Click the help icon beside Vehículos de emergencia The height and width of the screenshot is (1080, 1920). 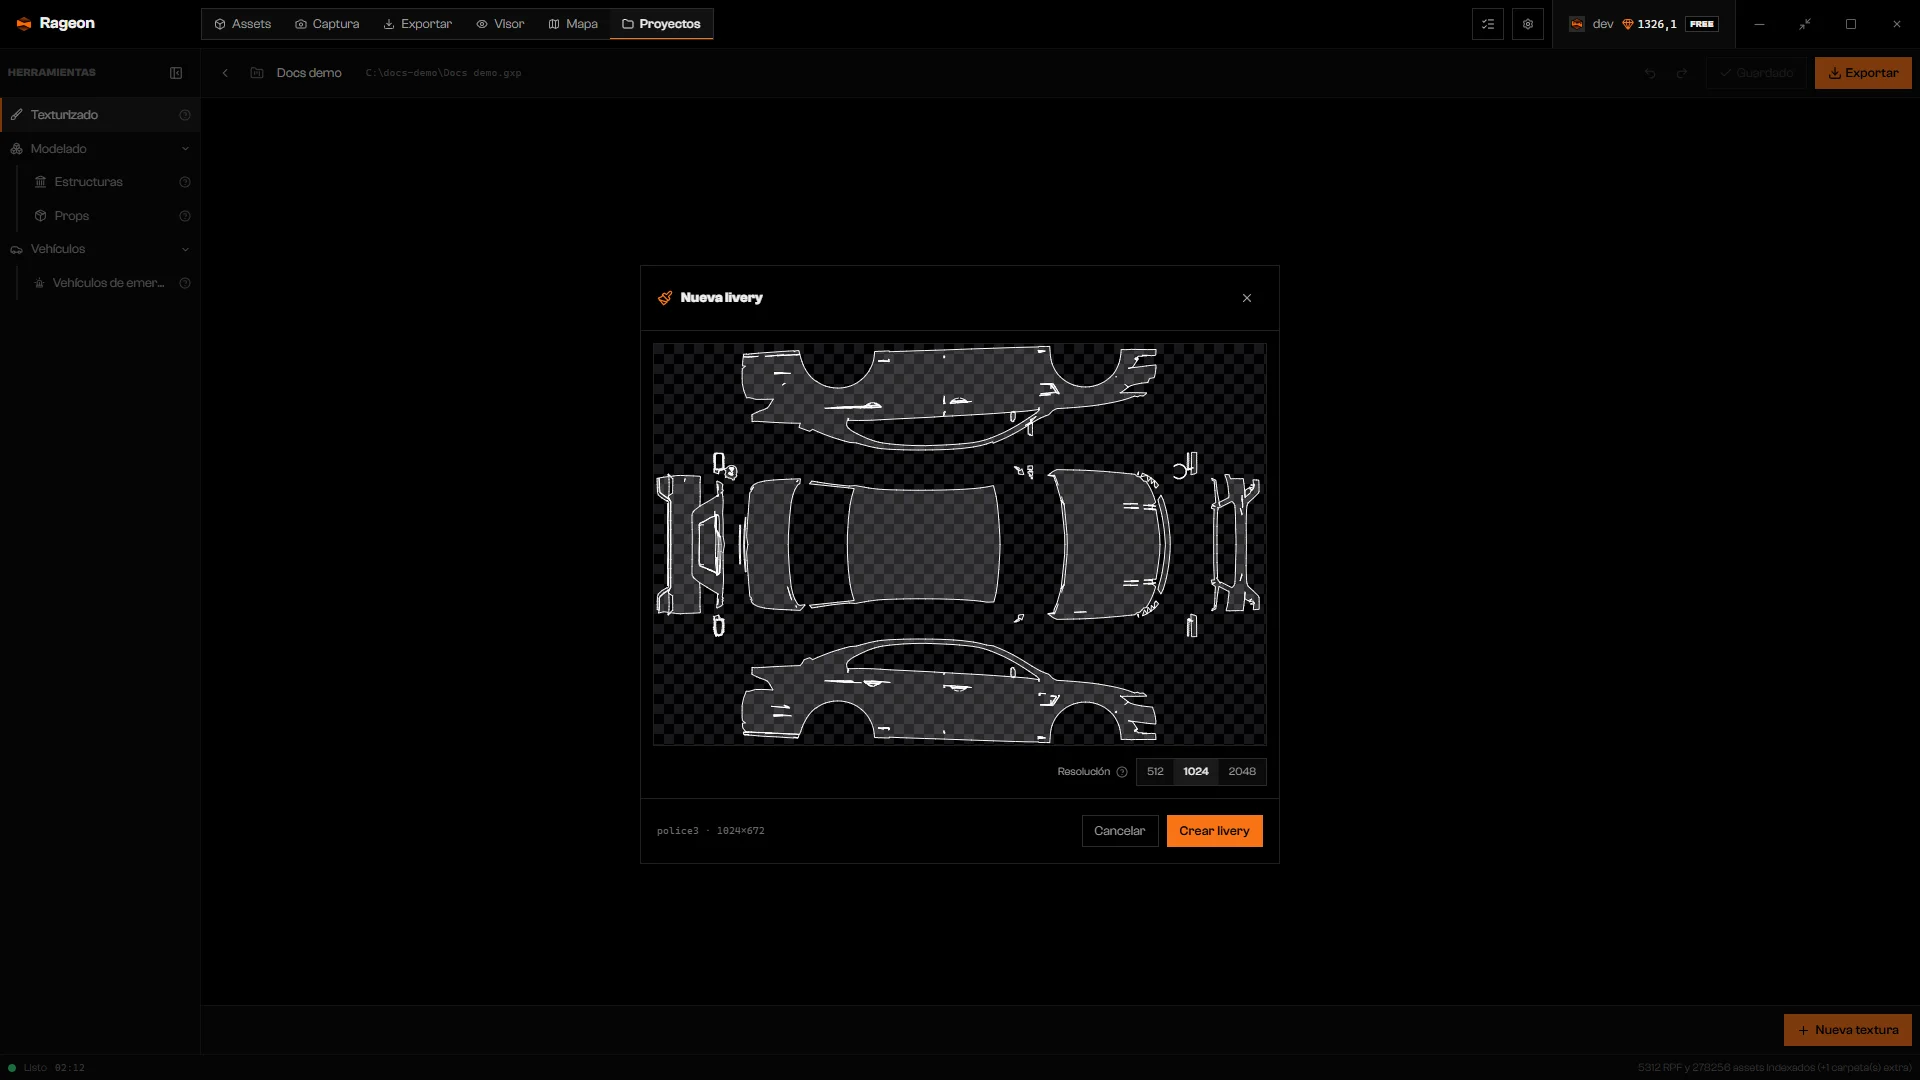pos(185,283)
